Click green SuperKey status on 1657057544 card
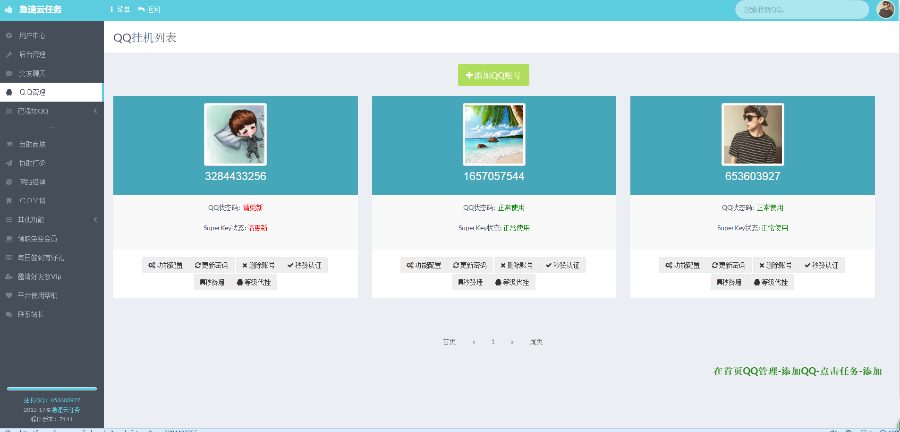This screenshot has width=900, height=432. click(x=516, y=228)
